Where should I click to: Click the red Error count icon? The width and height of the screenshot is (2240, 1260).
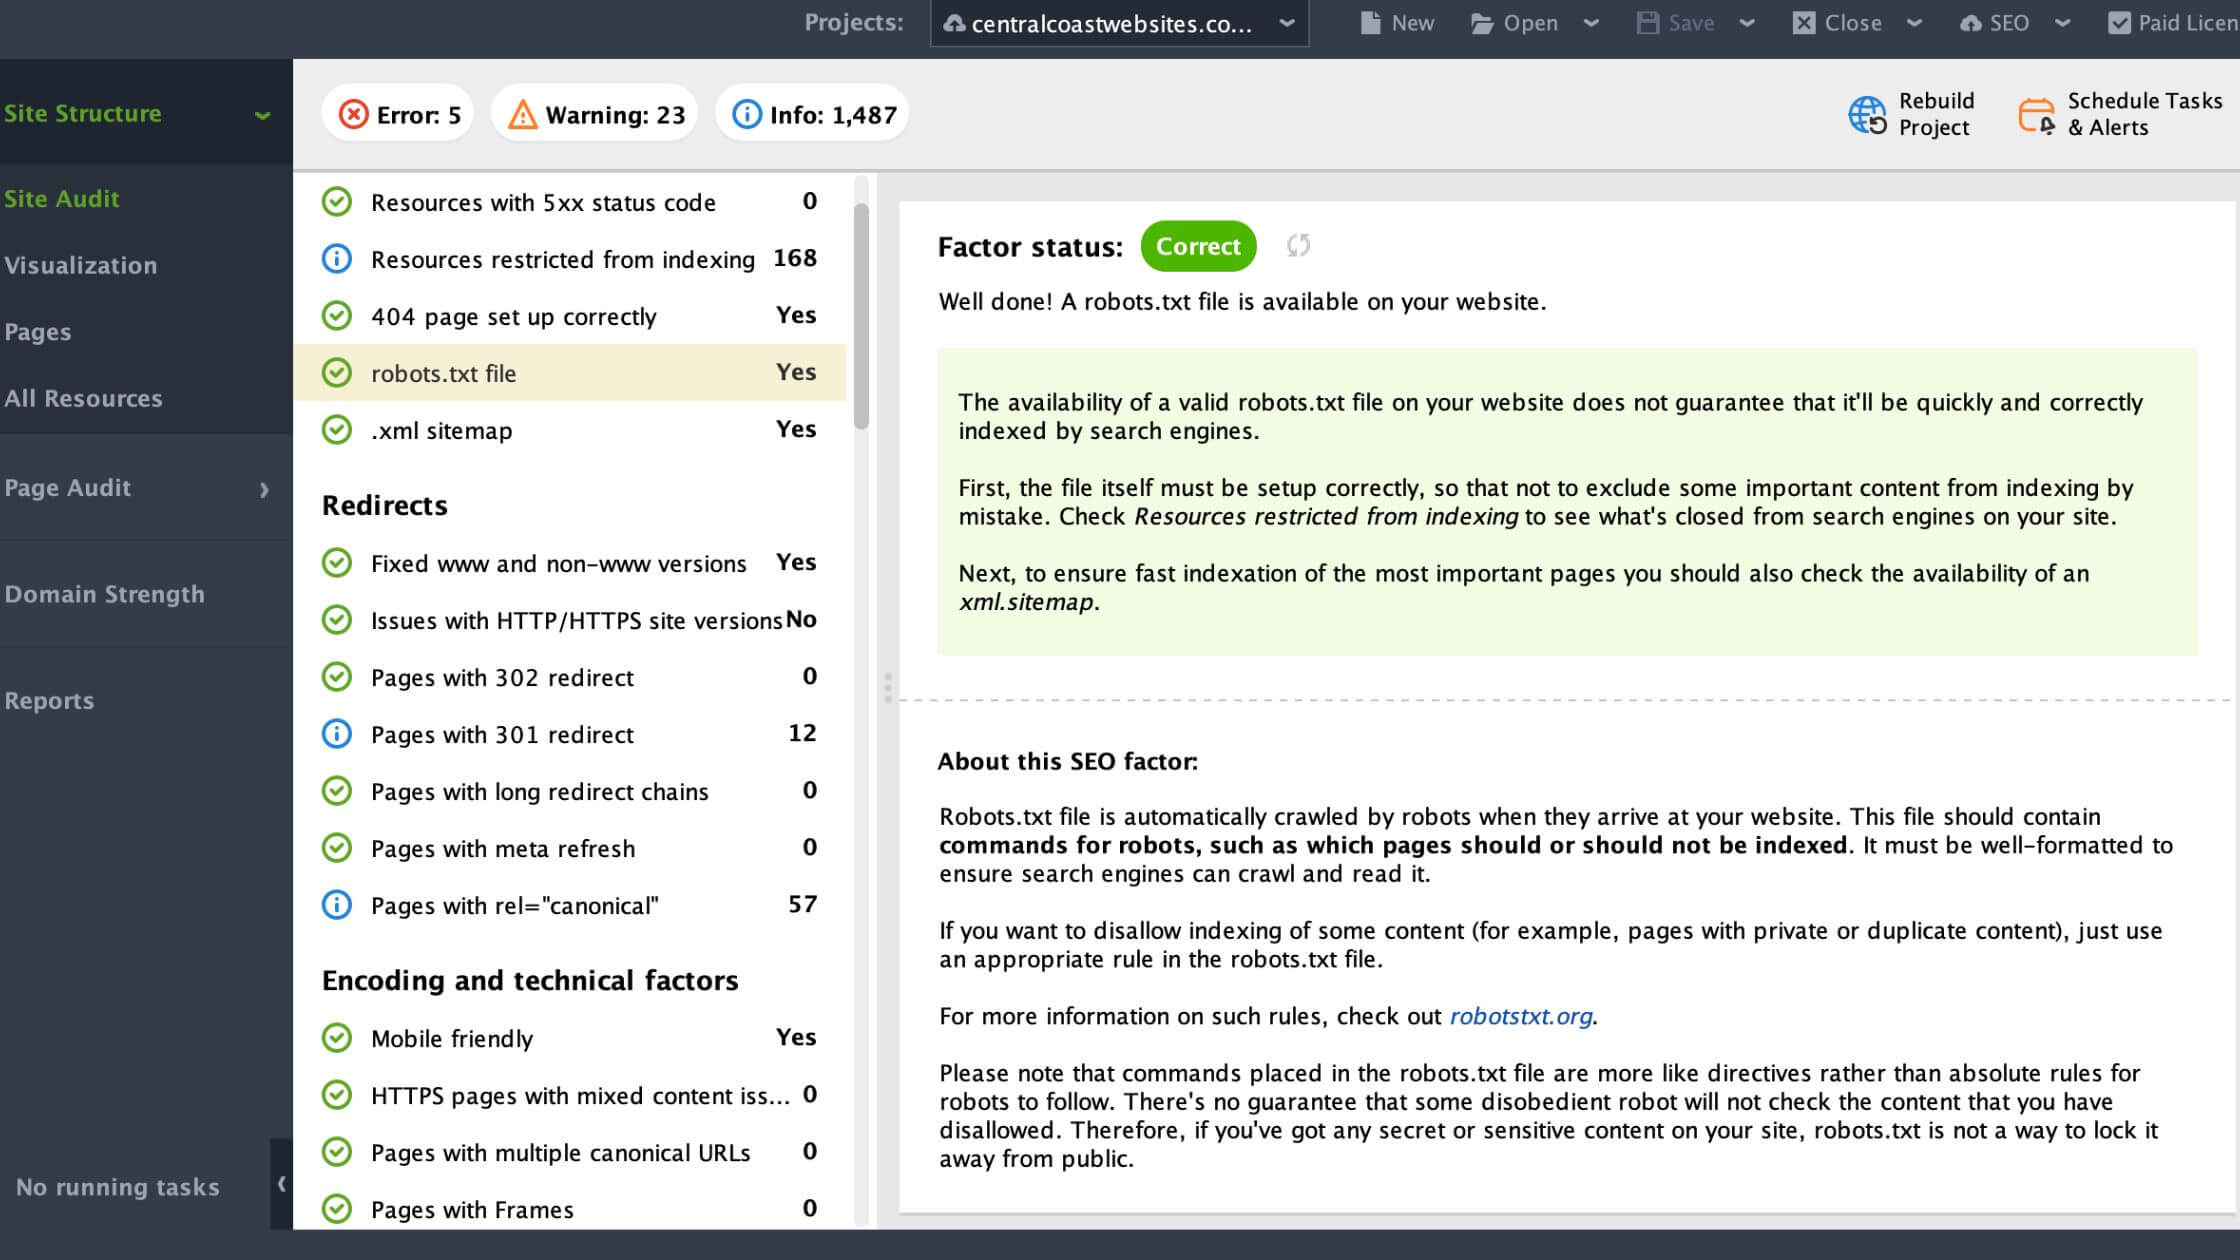(x=353, y=115)
